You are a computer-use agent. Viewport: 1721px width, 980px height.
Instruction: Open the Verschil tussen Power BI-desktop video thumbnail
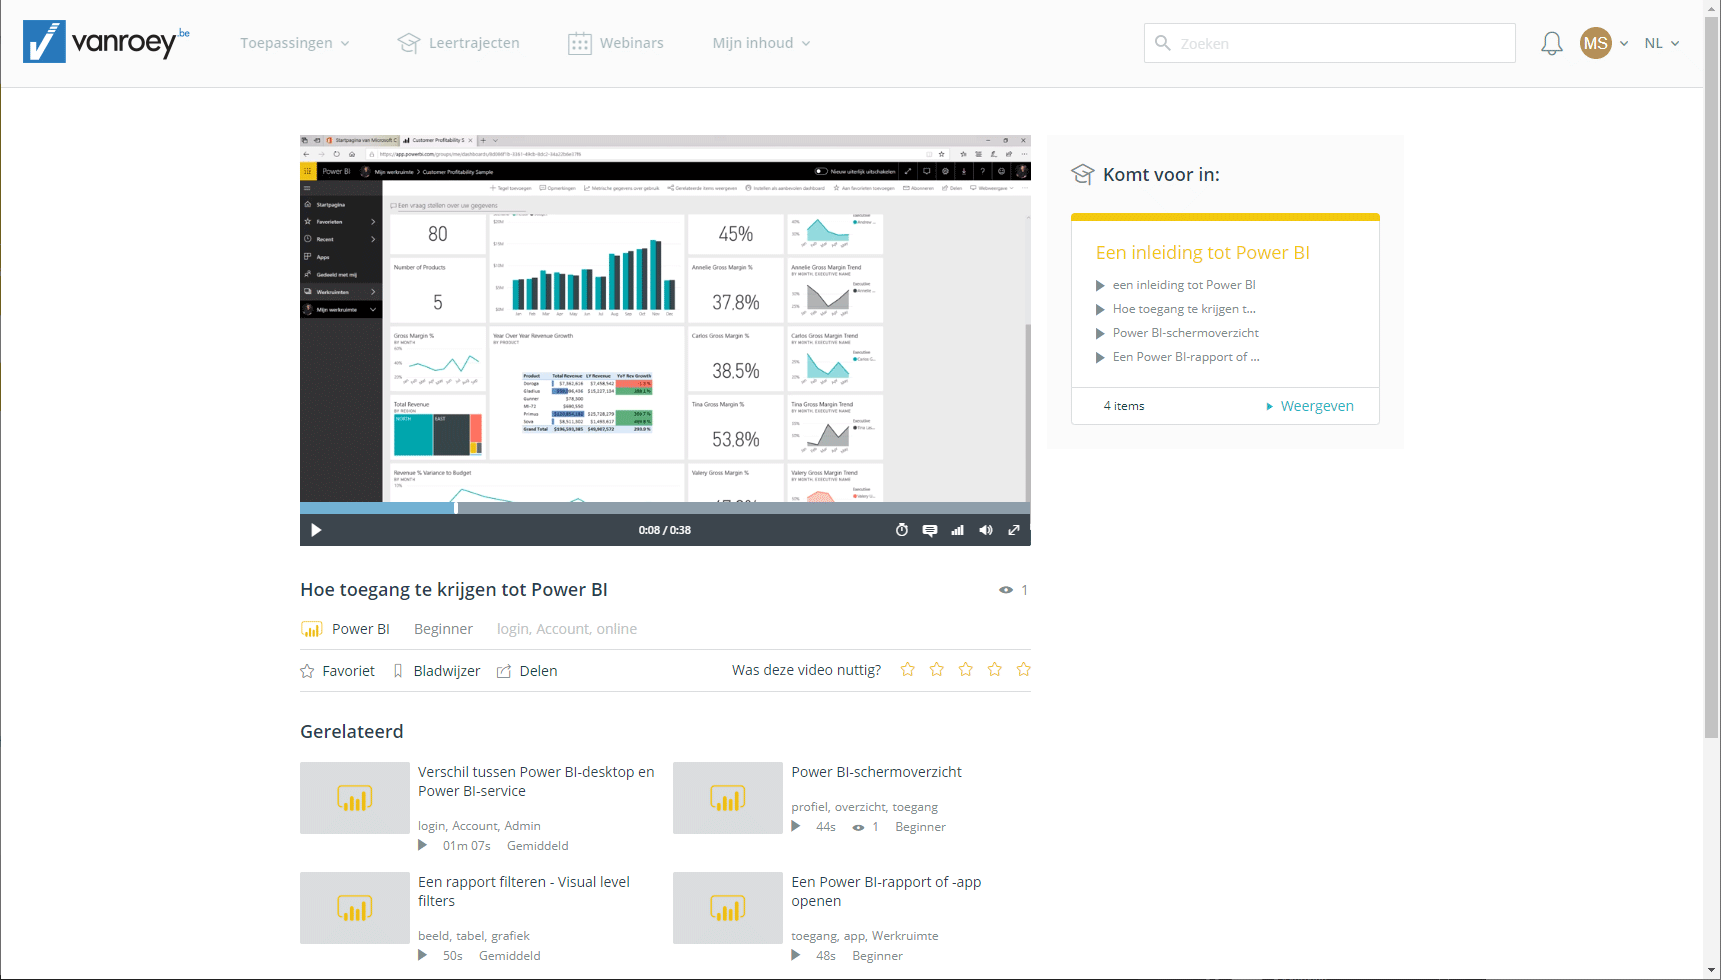[x=355, y=798]
